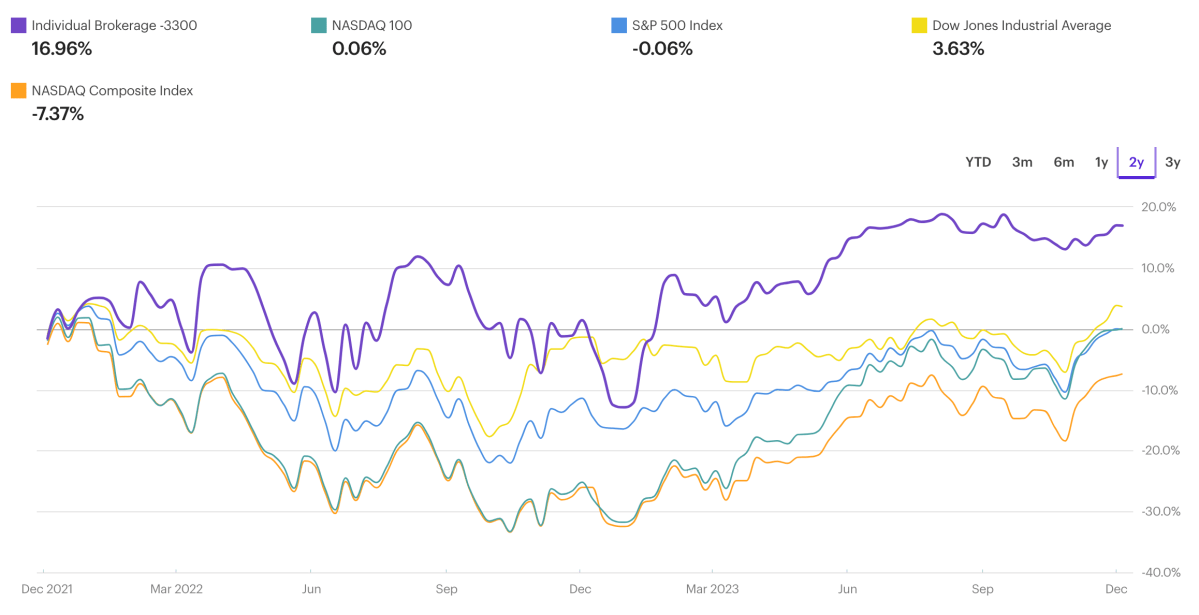The width and height of the screenshot is (1199, 615).
Task: Click the S&P 500 Index legend label
Action: pyautogui.click(x=677, y=25)
